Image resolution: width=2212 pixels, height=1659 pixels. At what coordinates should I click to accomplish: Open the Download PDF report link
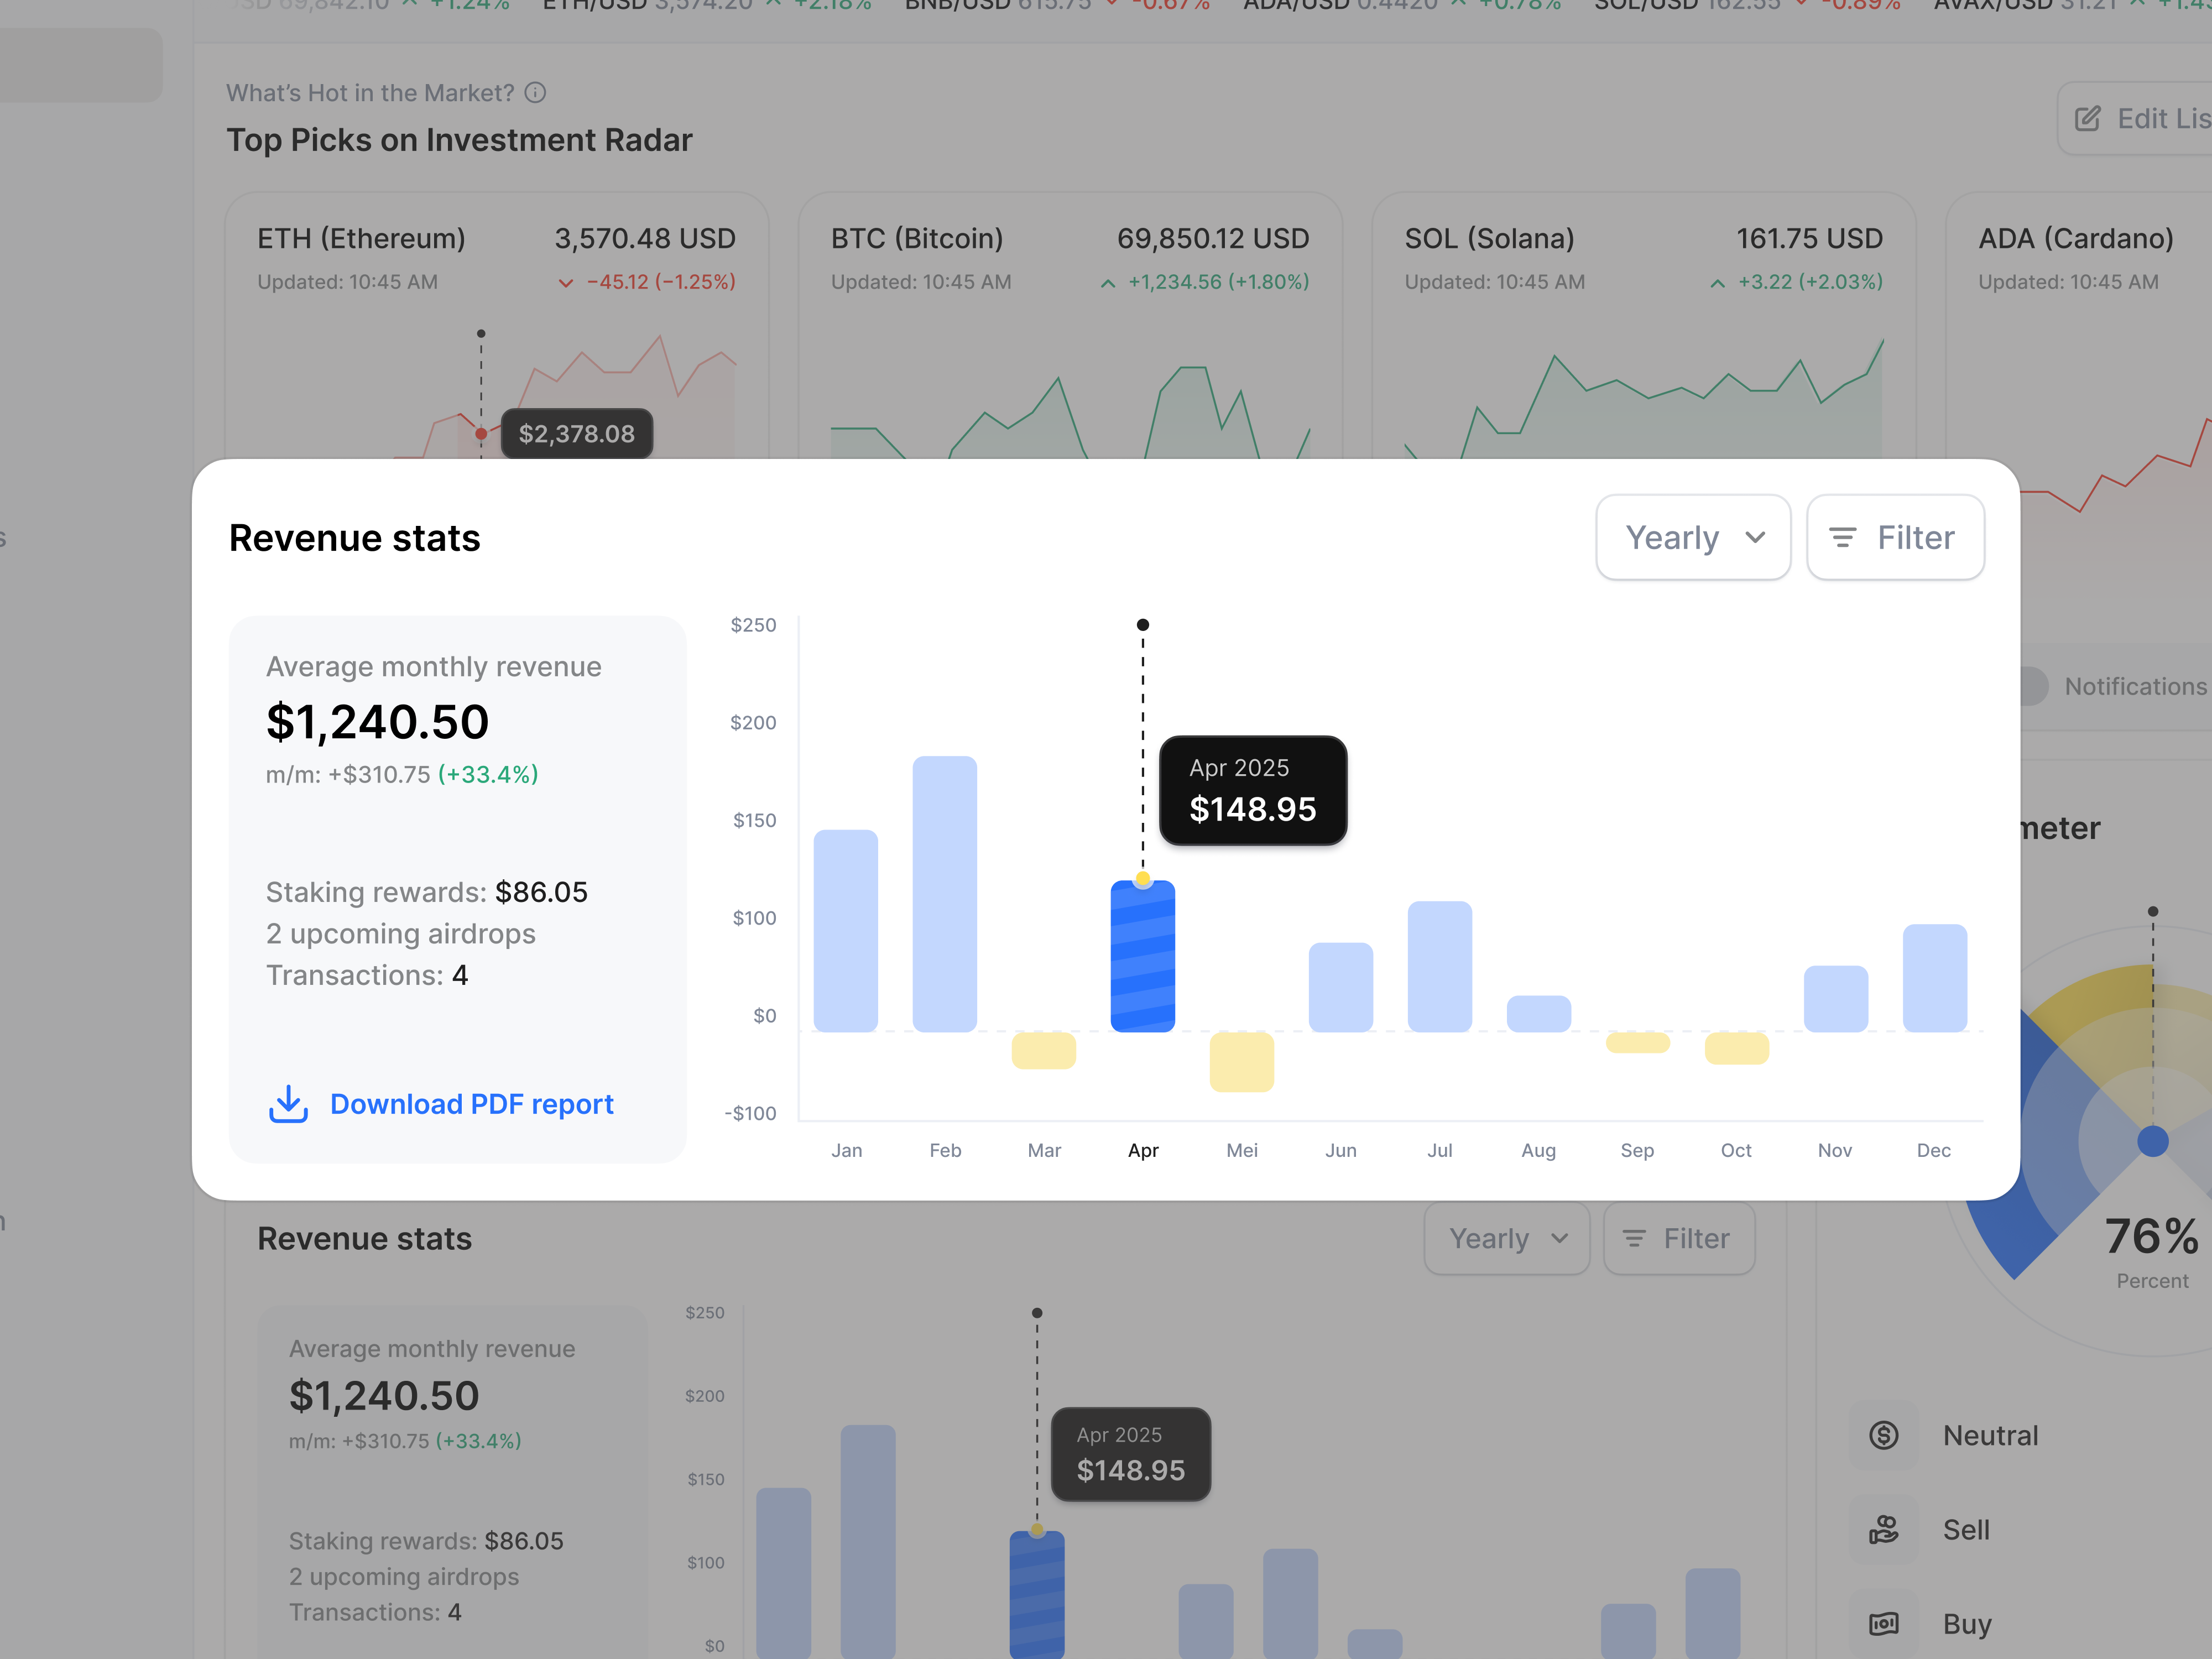471,1104
